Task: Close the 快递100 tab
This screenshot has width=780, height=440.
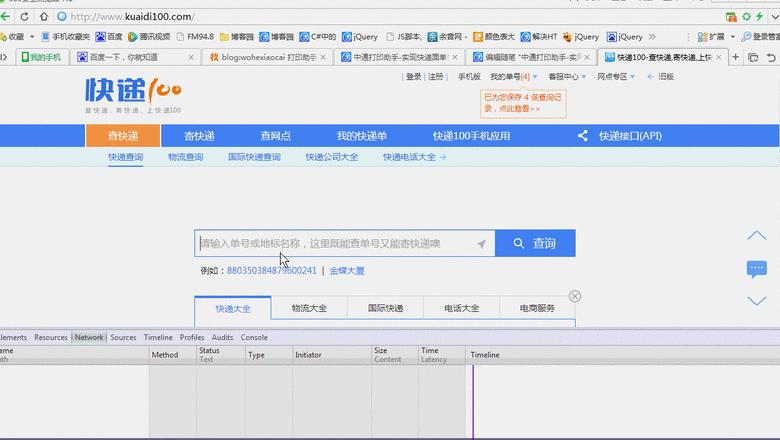Action: 718,57
